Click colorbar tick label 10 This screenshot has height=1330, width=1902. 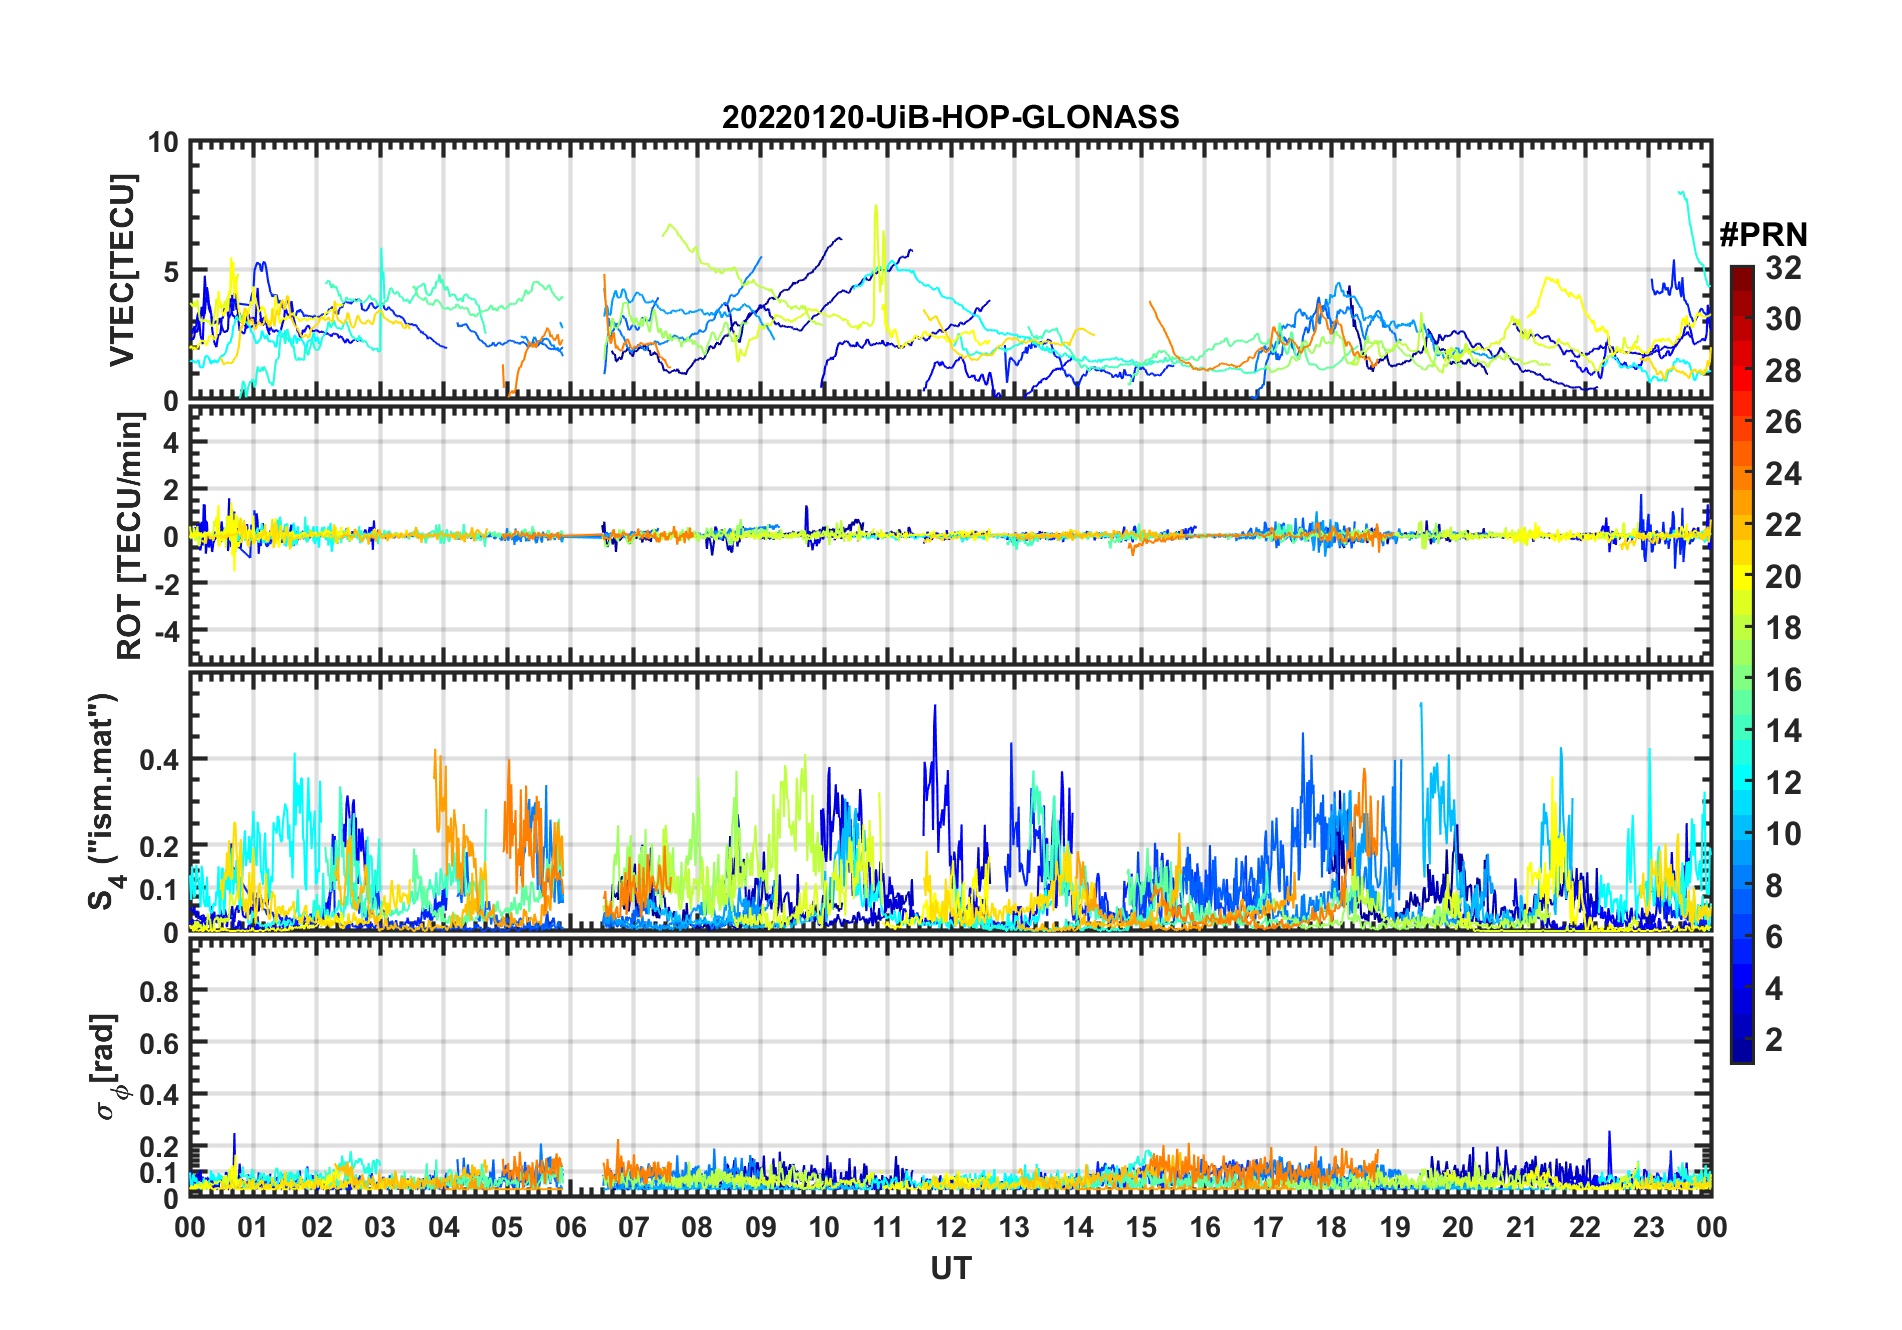(1783, 834)
